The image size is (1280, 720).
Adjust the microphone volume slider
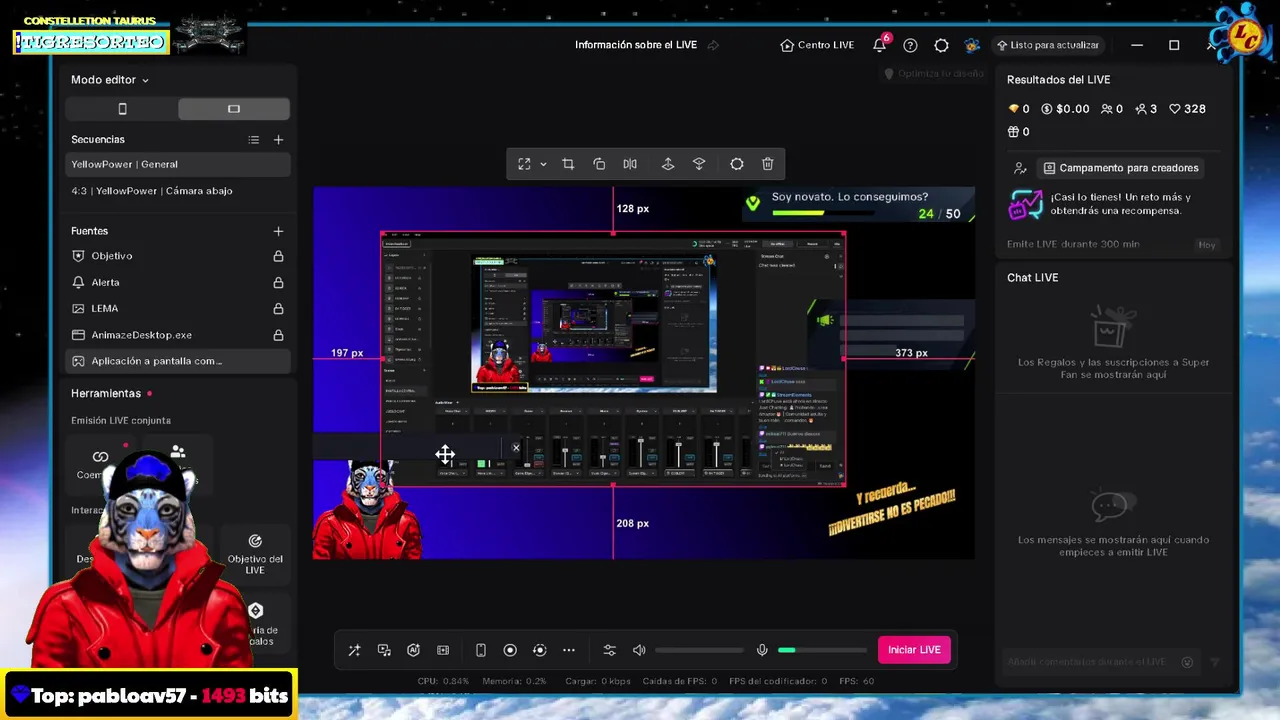[x=822, y=650]
